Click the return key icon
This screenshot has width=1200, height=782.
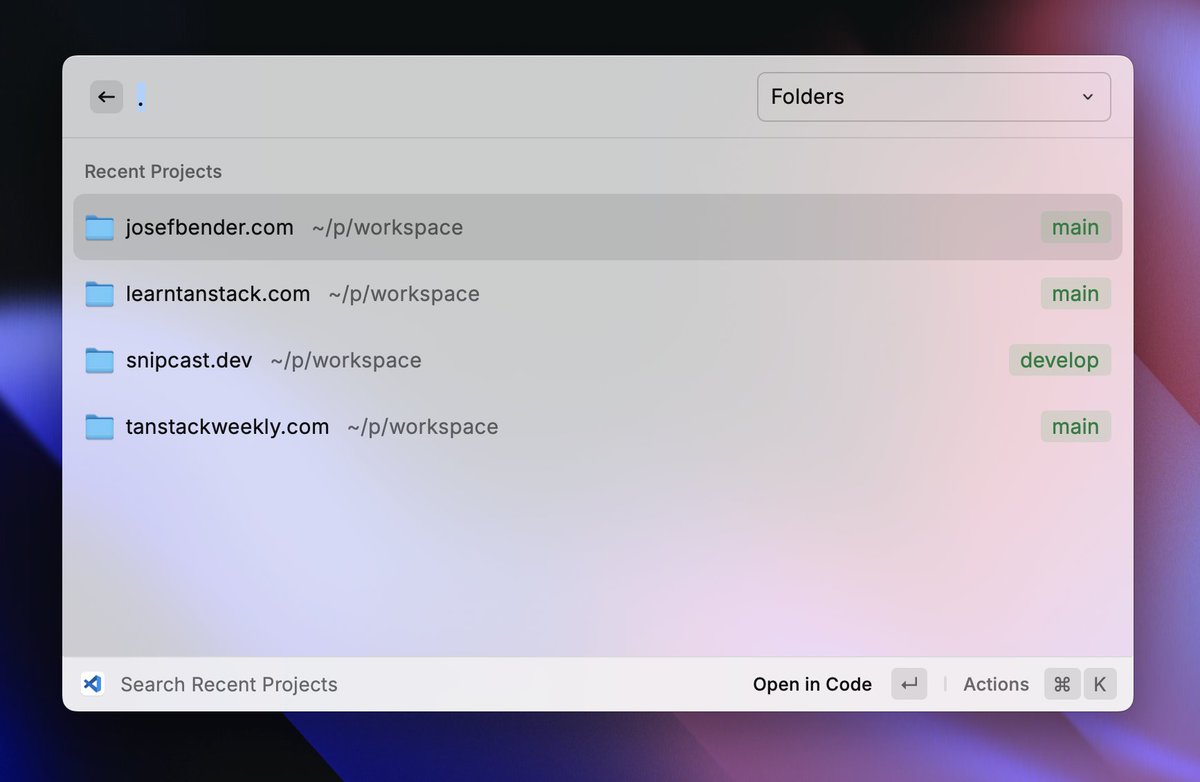909,684
